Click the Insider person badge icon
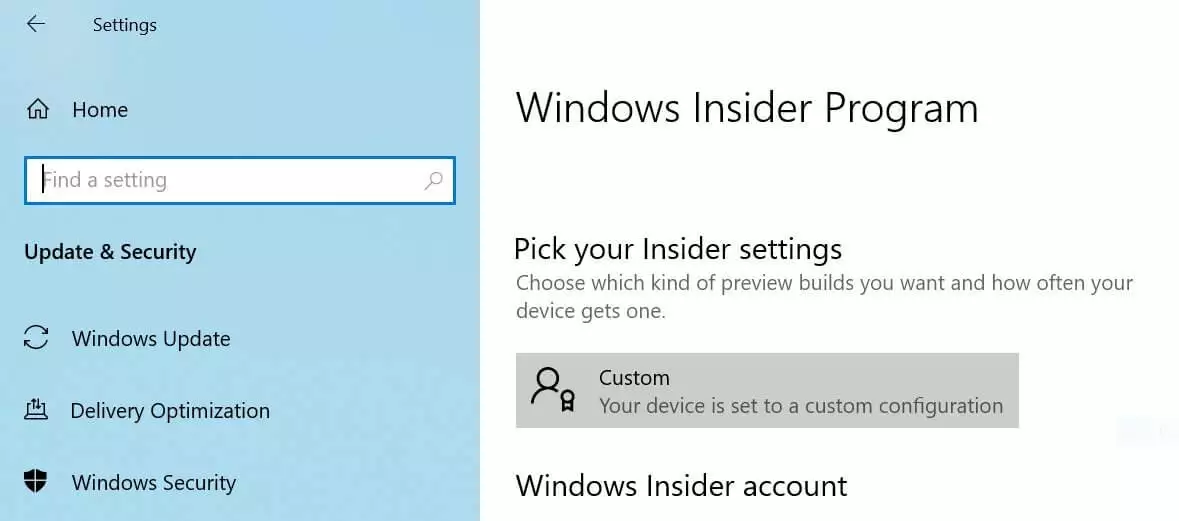Image resolution: width=1179 pixels, height=521 pixels. coord(553,389)
